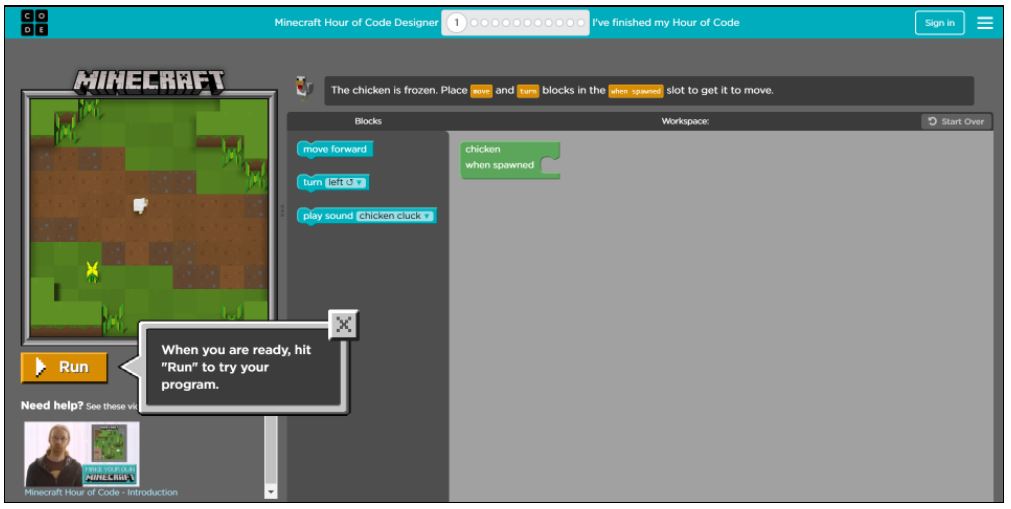Select the move forward block
The image size is (1011, 509).
335,149
